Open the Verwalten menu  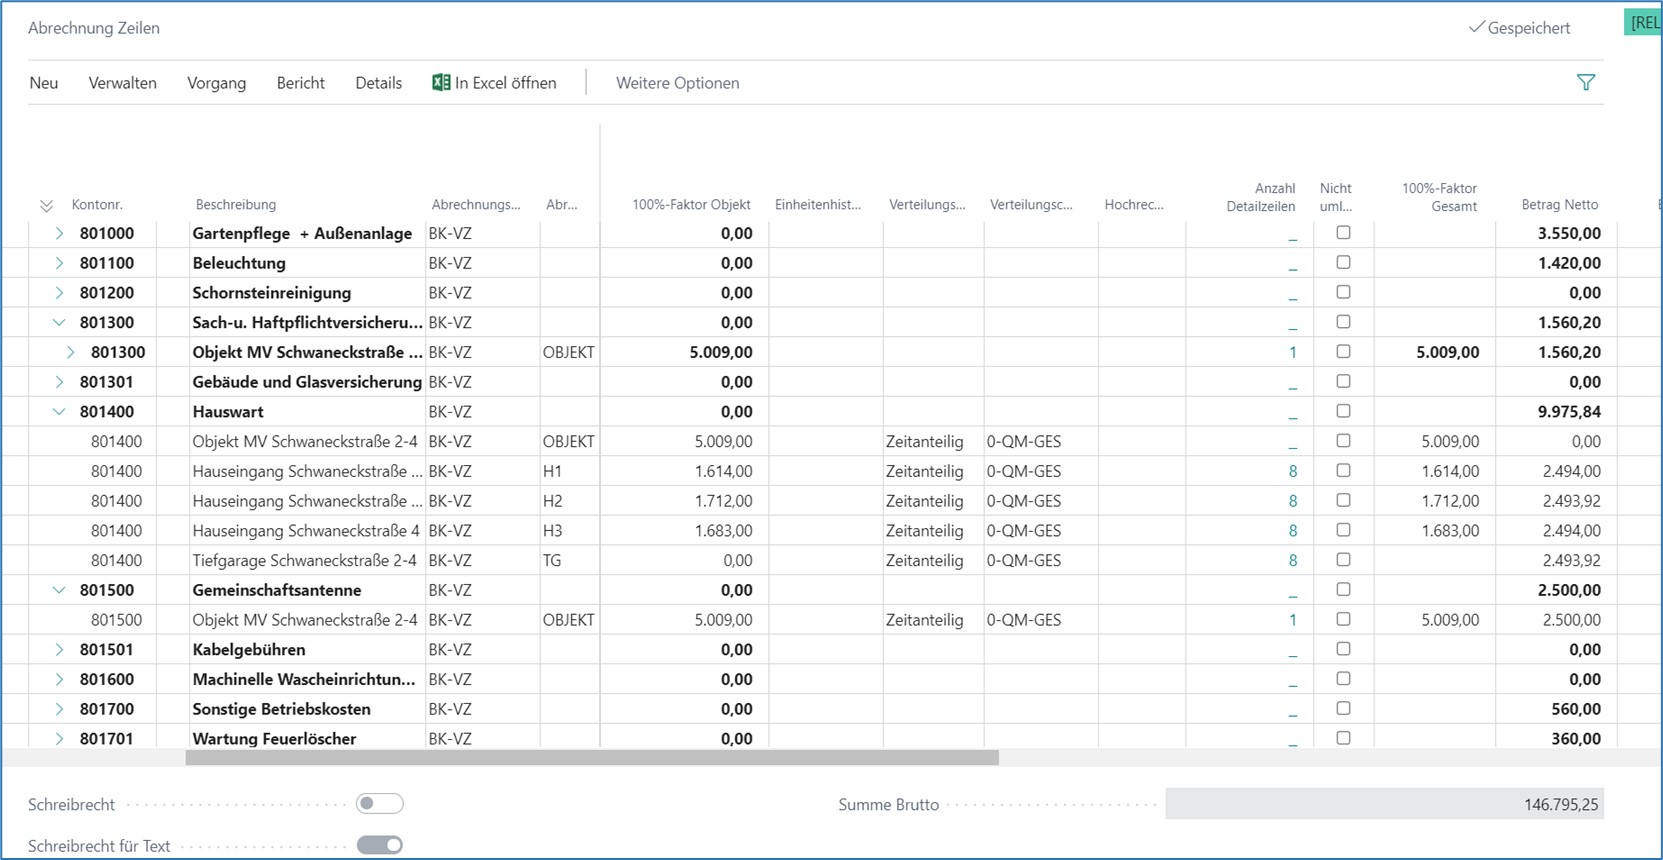122,83
